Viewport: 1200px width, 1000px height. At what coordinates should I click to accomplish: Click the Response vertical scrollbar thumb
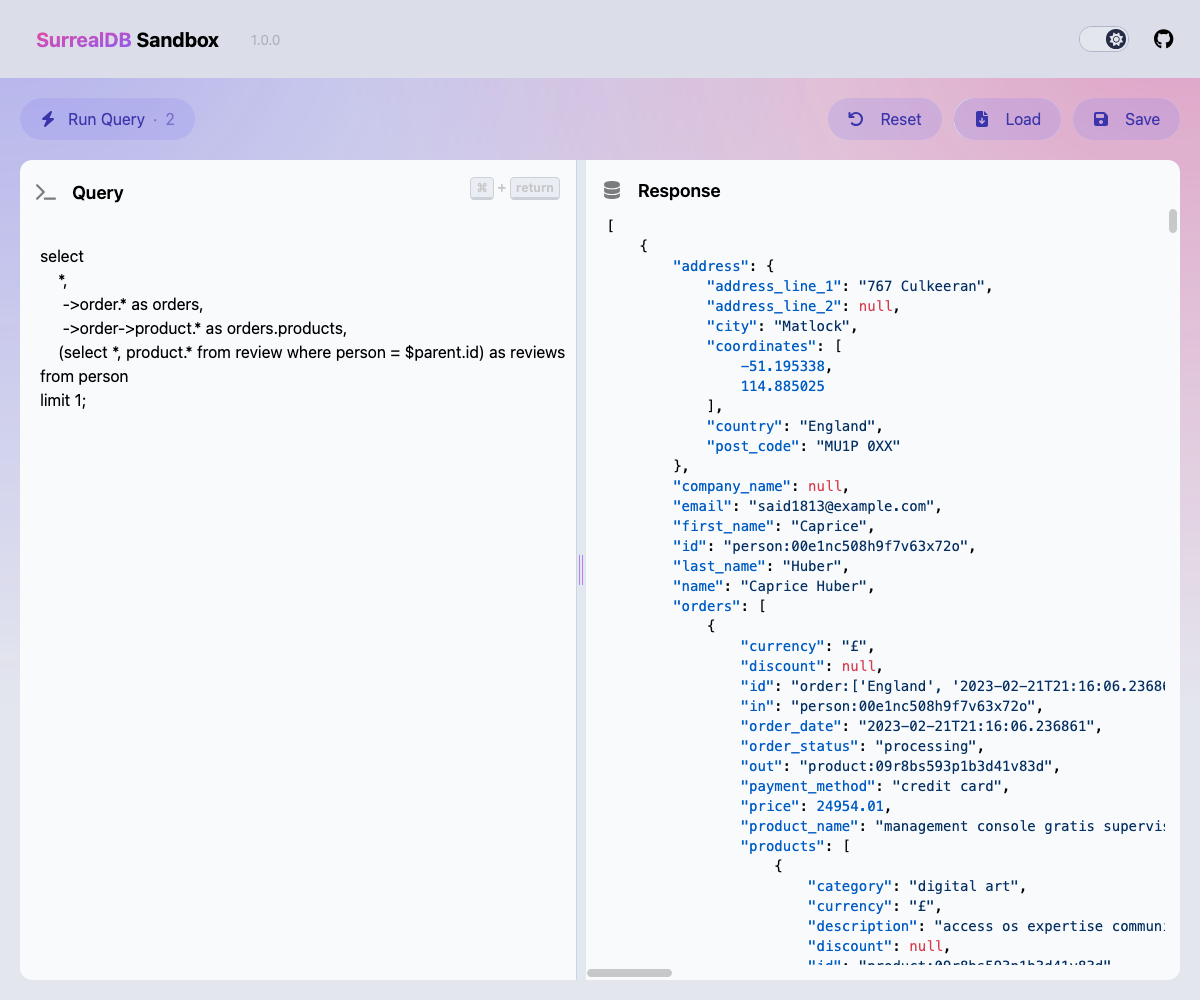(1173, 221)
